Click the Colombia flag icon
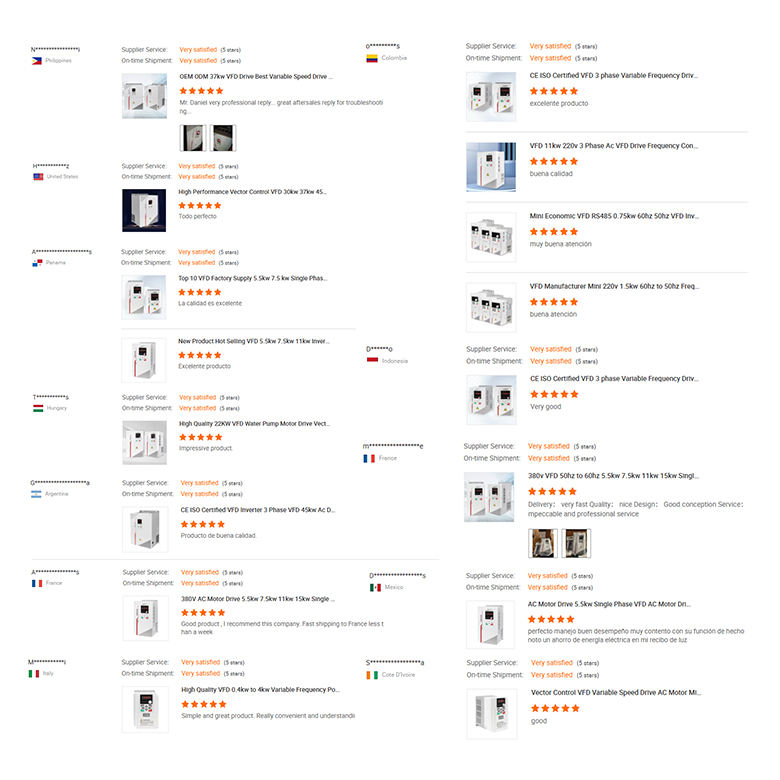 tap(372, 58)
